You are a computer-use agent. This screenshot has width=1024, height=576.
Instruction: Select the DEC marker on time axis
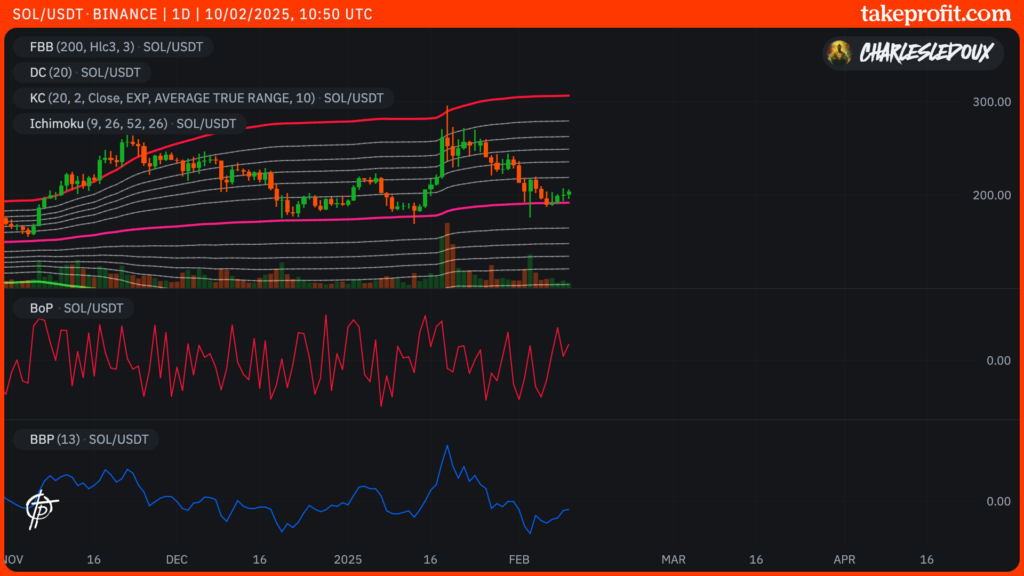point(176,559)
